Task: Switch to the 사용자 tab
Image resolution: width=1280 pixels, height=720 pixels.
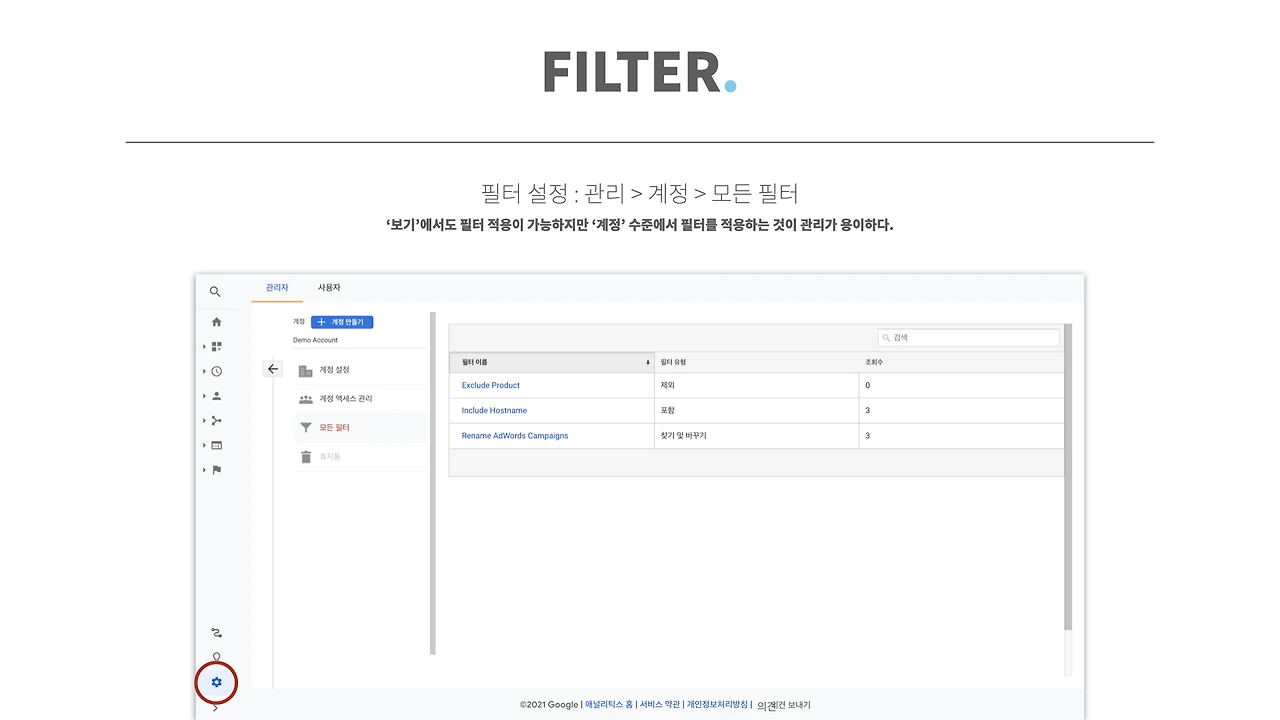Action: (x=329, y=287)
